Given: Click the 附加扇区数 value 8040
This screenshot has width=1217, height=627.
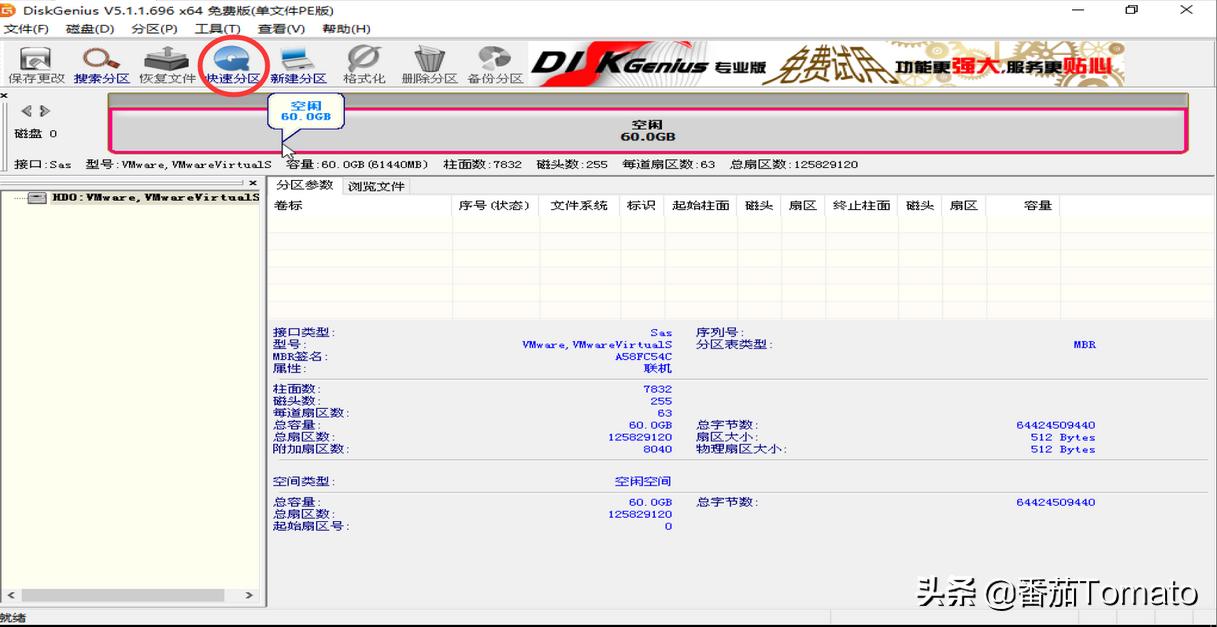Looking at the screenshot, I should [657, 449].
